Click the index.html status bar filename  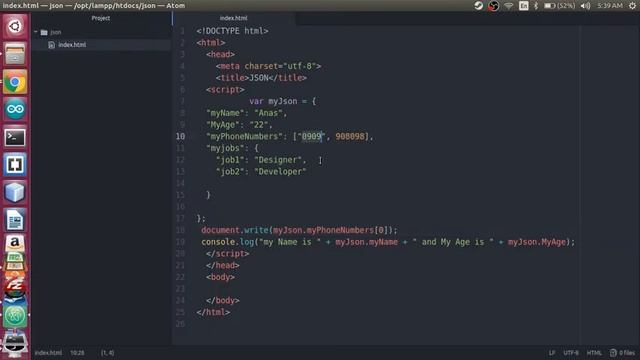point(48,353)
